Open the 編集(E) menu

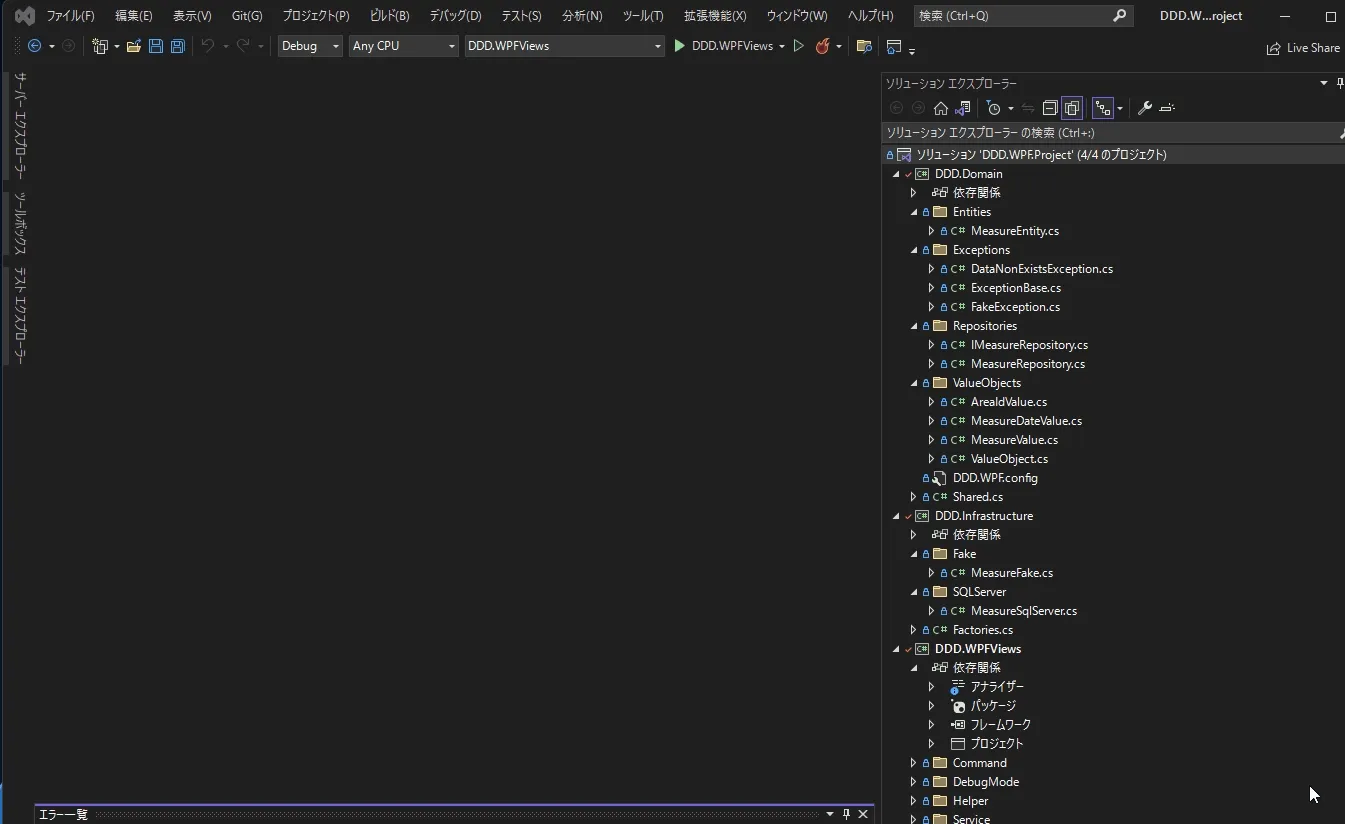[134, 16]
